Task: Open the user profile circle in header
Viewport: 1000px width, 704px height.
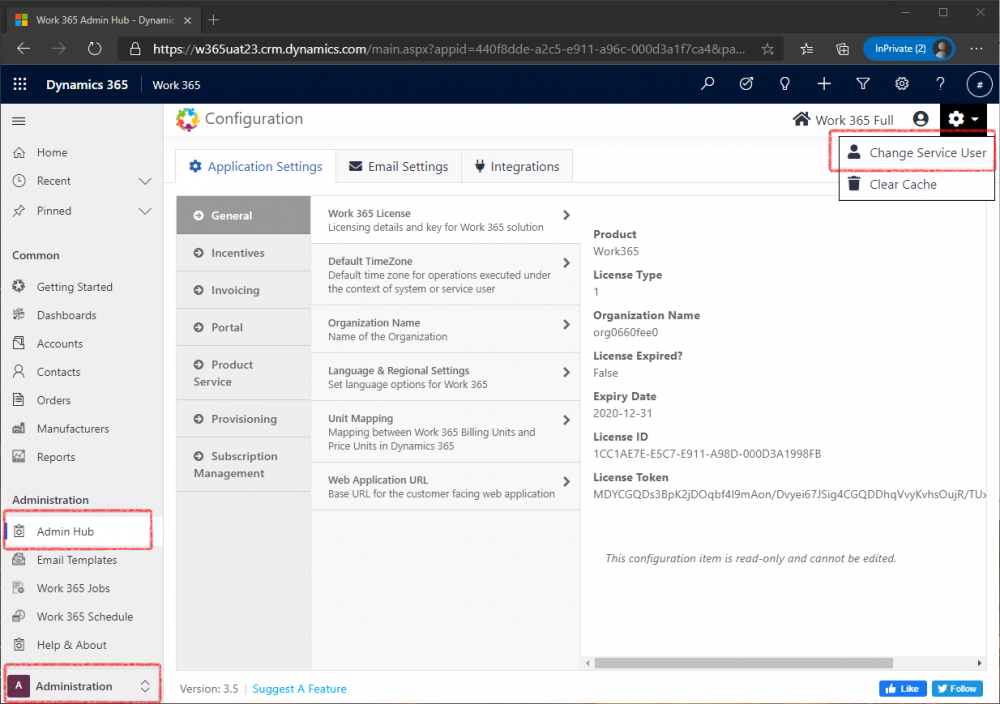Action: coord(980,84)
